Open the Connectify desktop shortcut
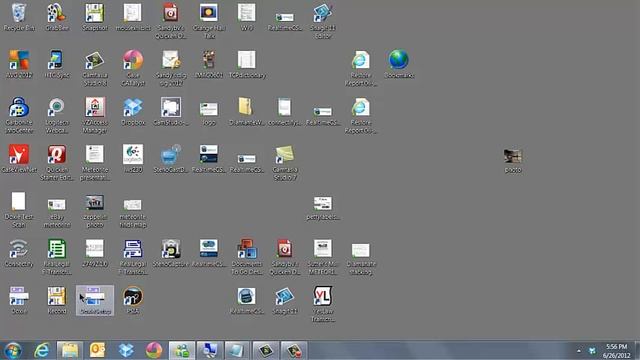 19,253
